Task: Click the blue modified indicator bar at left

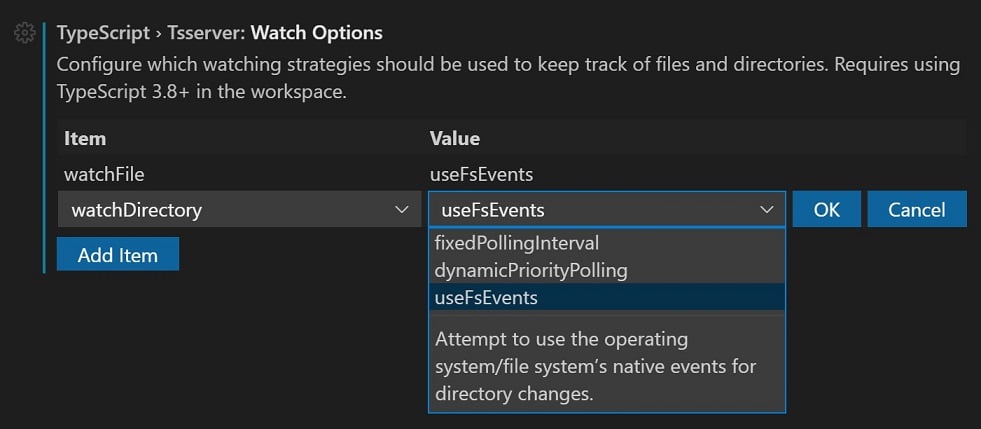Action: point(44,150)
